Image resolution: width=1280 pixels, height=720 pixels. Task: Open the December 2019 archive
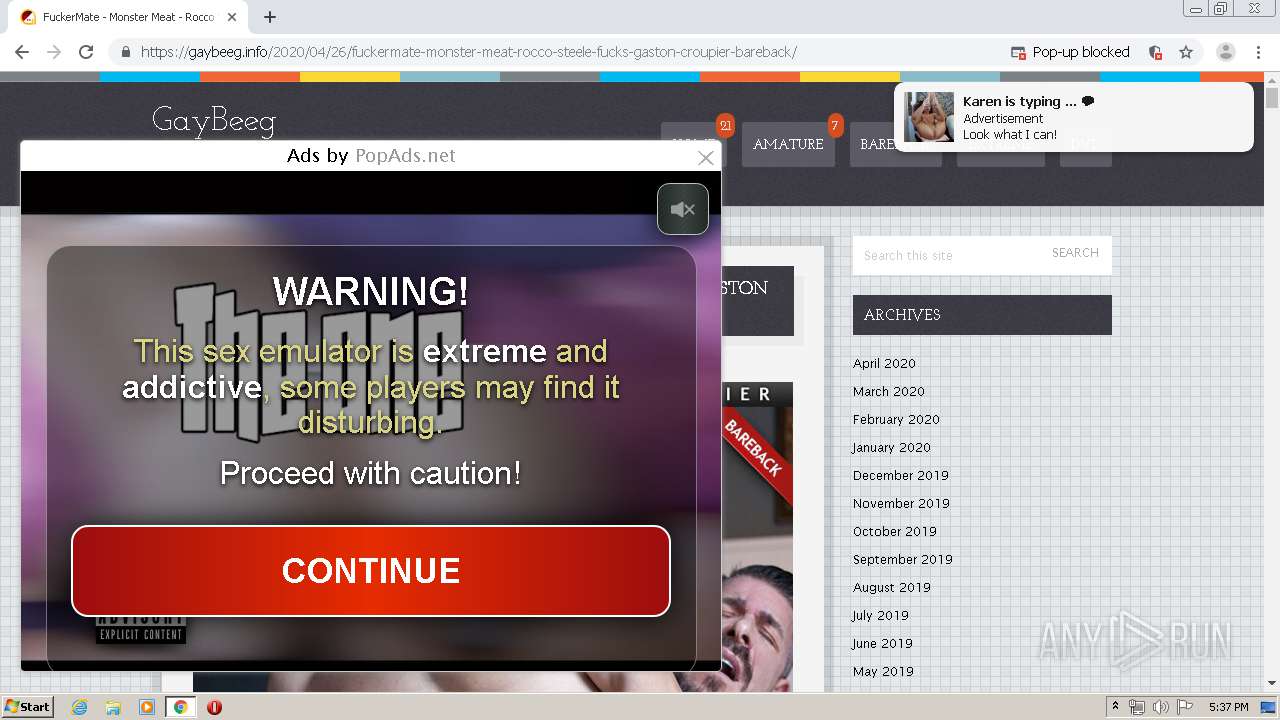[901, 475]
